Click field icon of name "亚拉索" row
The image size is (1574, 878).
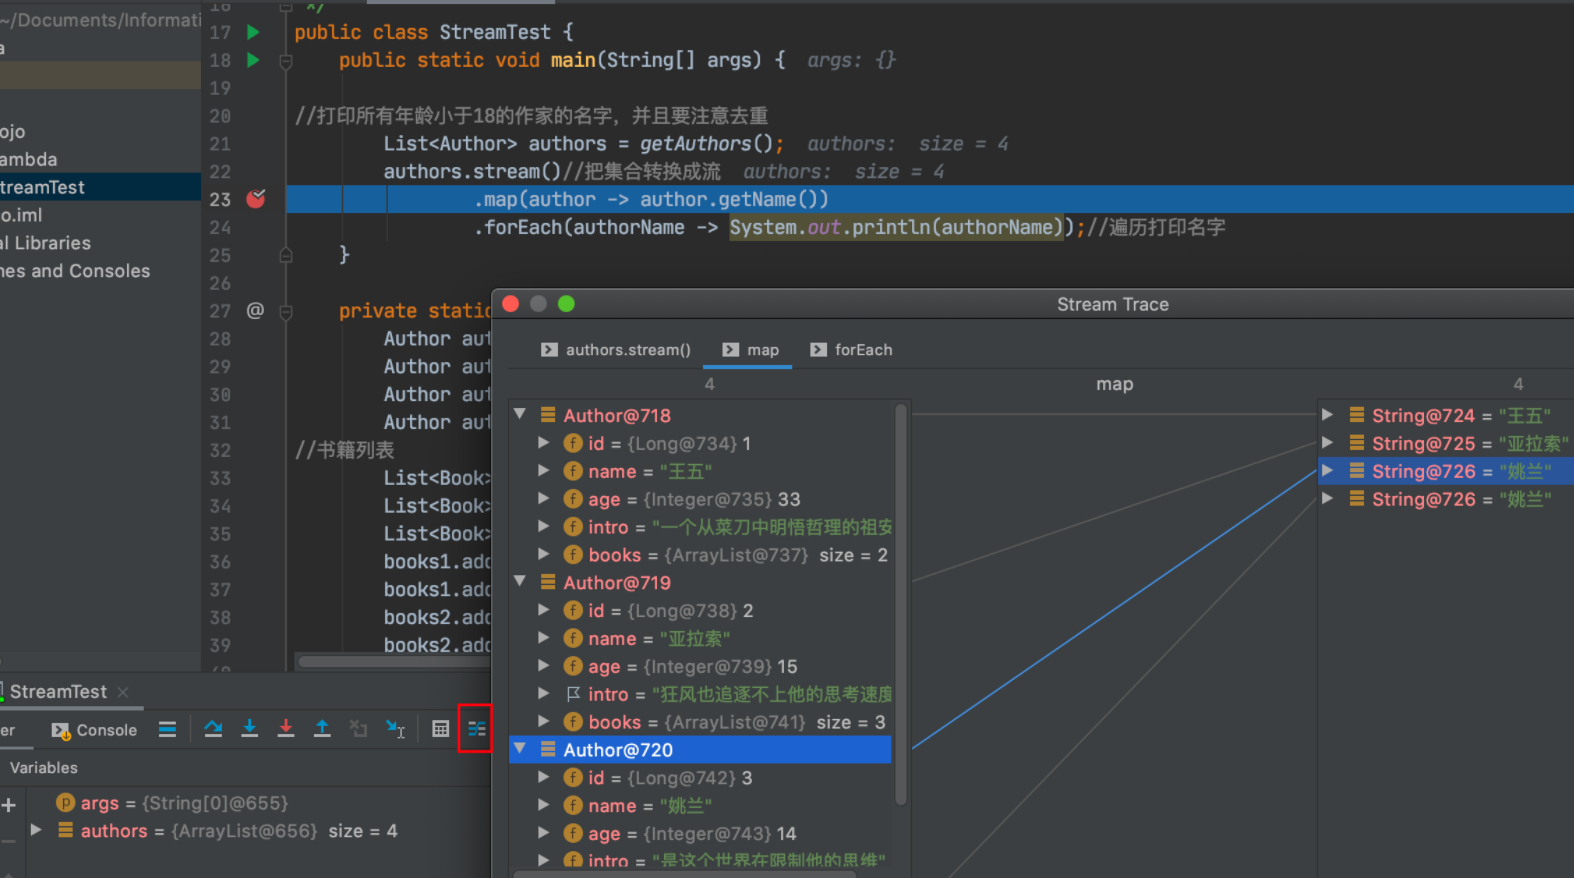pyautogui.click(x=573, y=638)
